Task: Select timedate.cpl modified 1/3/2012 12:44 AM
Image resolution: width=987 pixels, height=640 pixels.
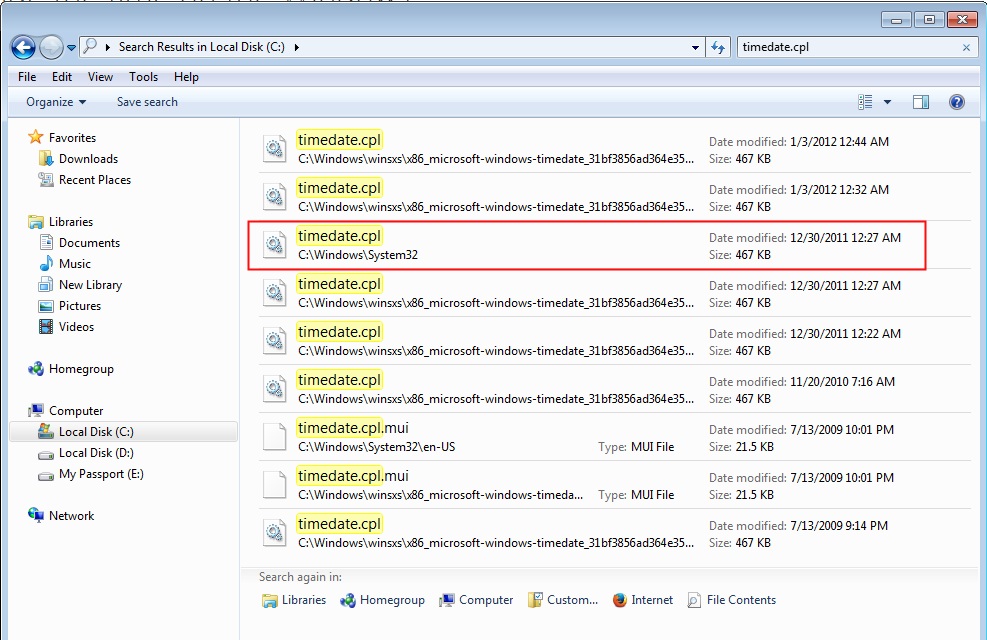Action: point(614,149)
